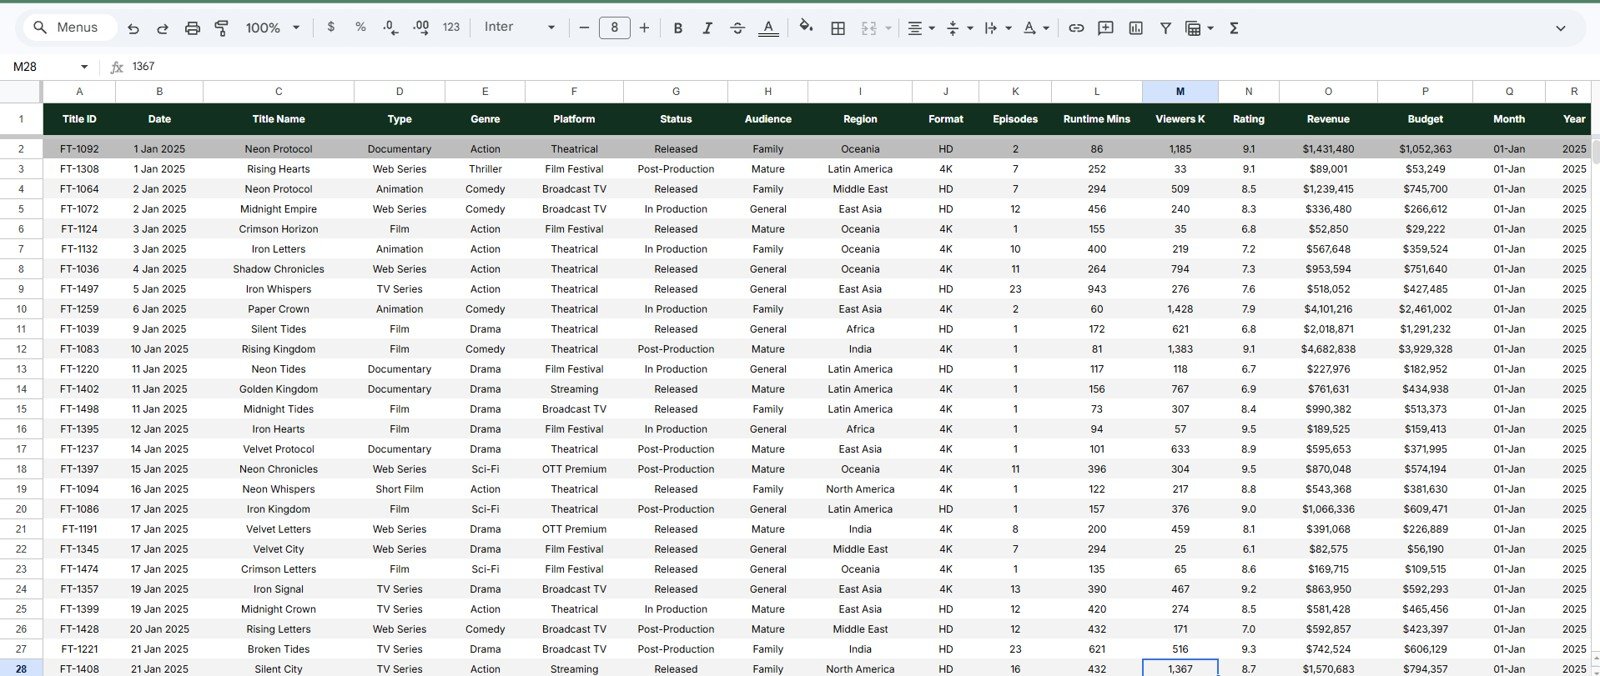This screenshot has height=676, width=1600.
Task: Select the cell with revenue $4,682,838
Action: [x=1328, y=349]
